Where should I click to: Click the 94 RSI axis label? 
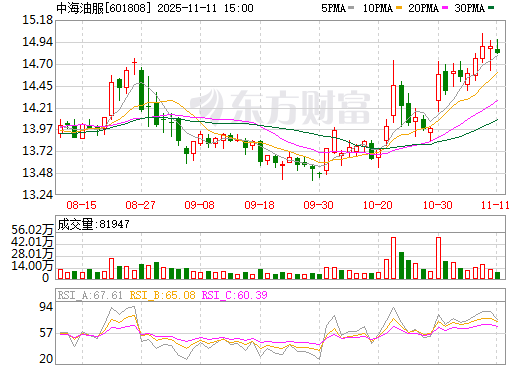coord(46,307)
